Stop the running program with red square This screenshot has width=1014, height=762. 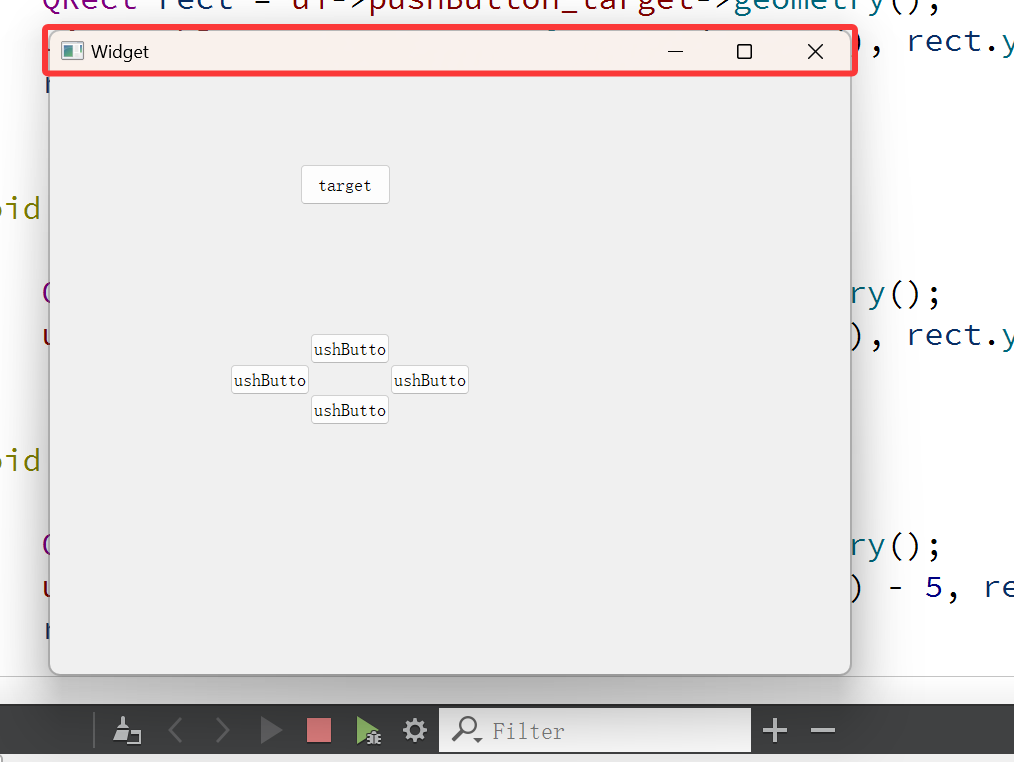[319, 730]
